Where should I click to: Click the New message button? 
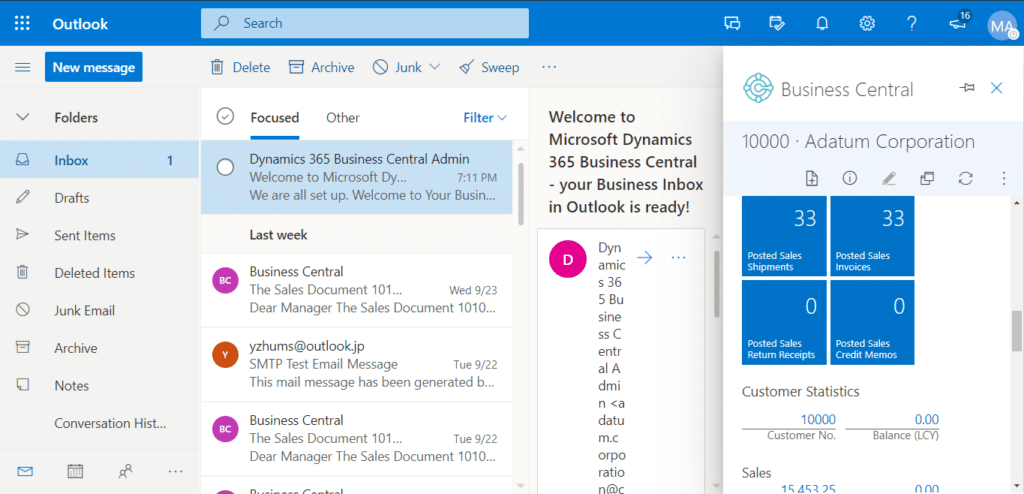point(93,67)
